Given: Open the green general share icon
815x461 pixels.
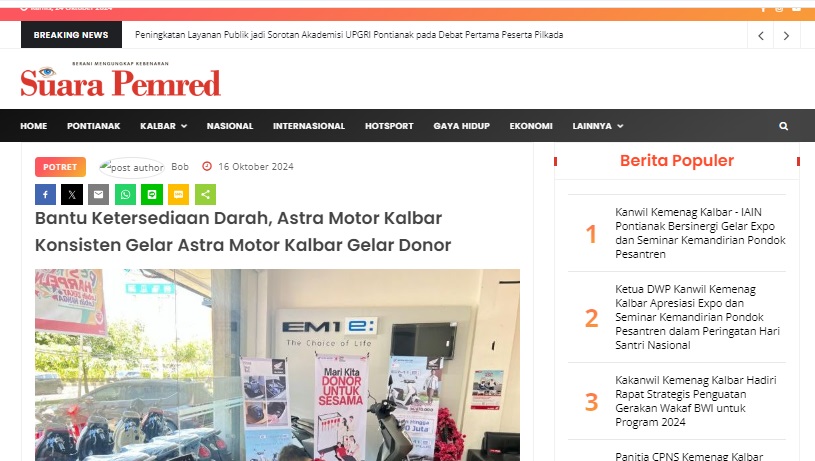Looking at the screenshot, I should (205, 194).
